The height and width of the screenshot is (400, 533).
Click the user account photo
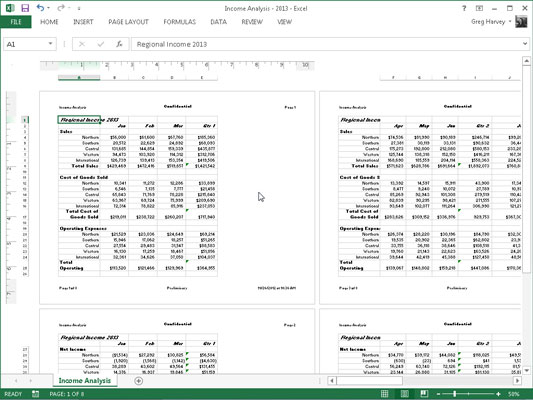521,22
